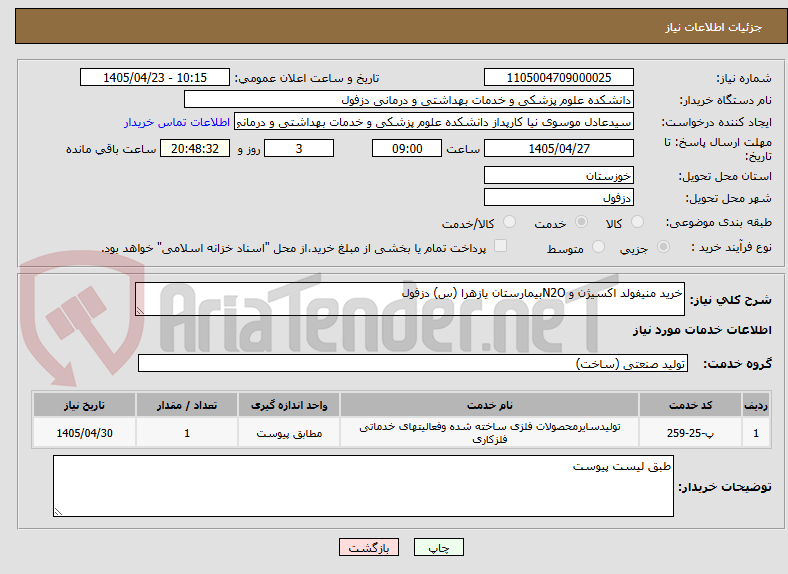Click the announcement date field 1405/04/23 - 10:15
The width and height of the screenshot is (788, 574).
[x=155, y=77]
